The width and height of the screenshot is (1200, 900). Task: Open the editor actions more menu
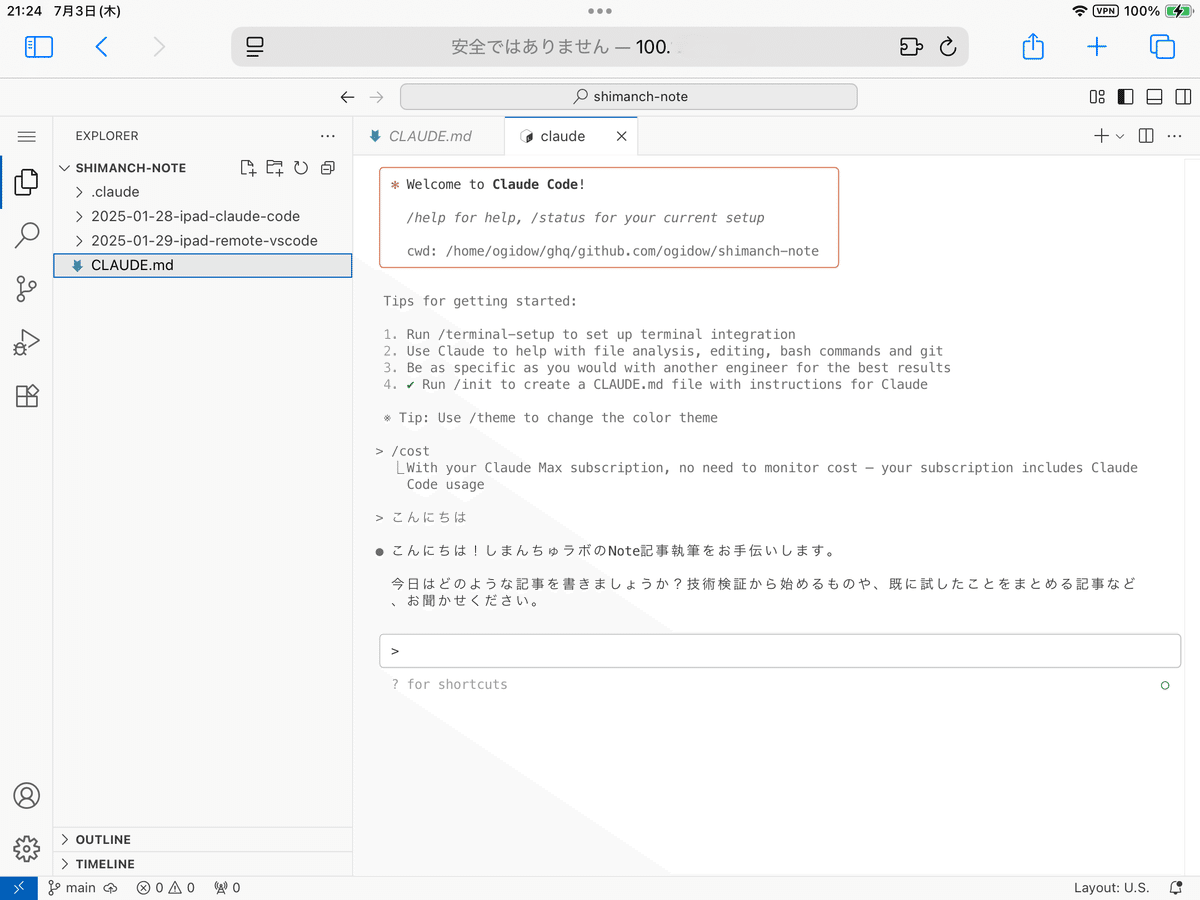[1174, 135]
